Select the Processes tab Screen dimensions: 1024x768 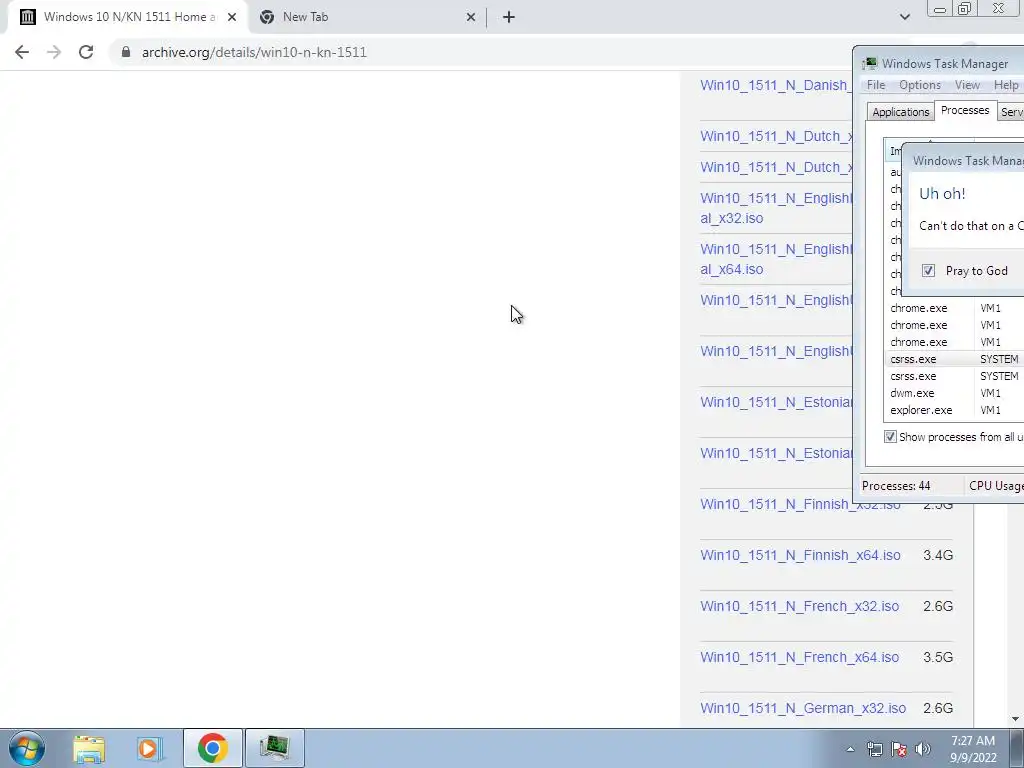[x=965, y=110]
